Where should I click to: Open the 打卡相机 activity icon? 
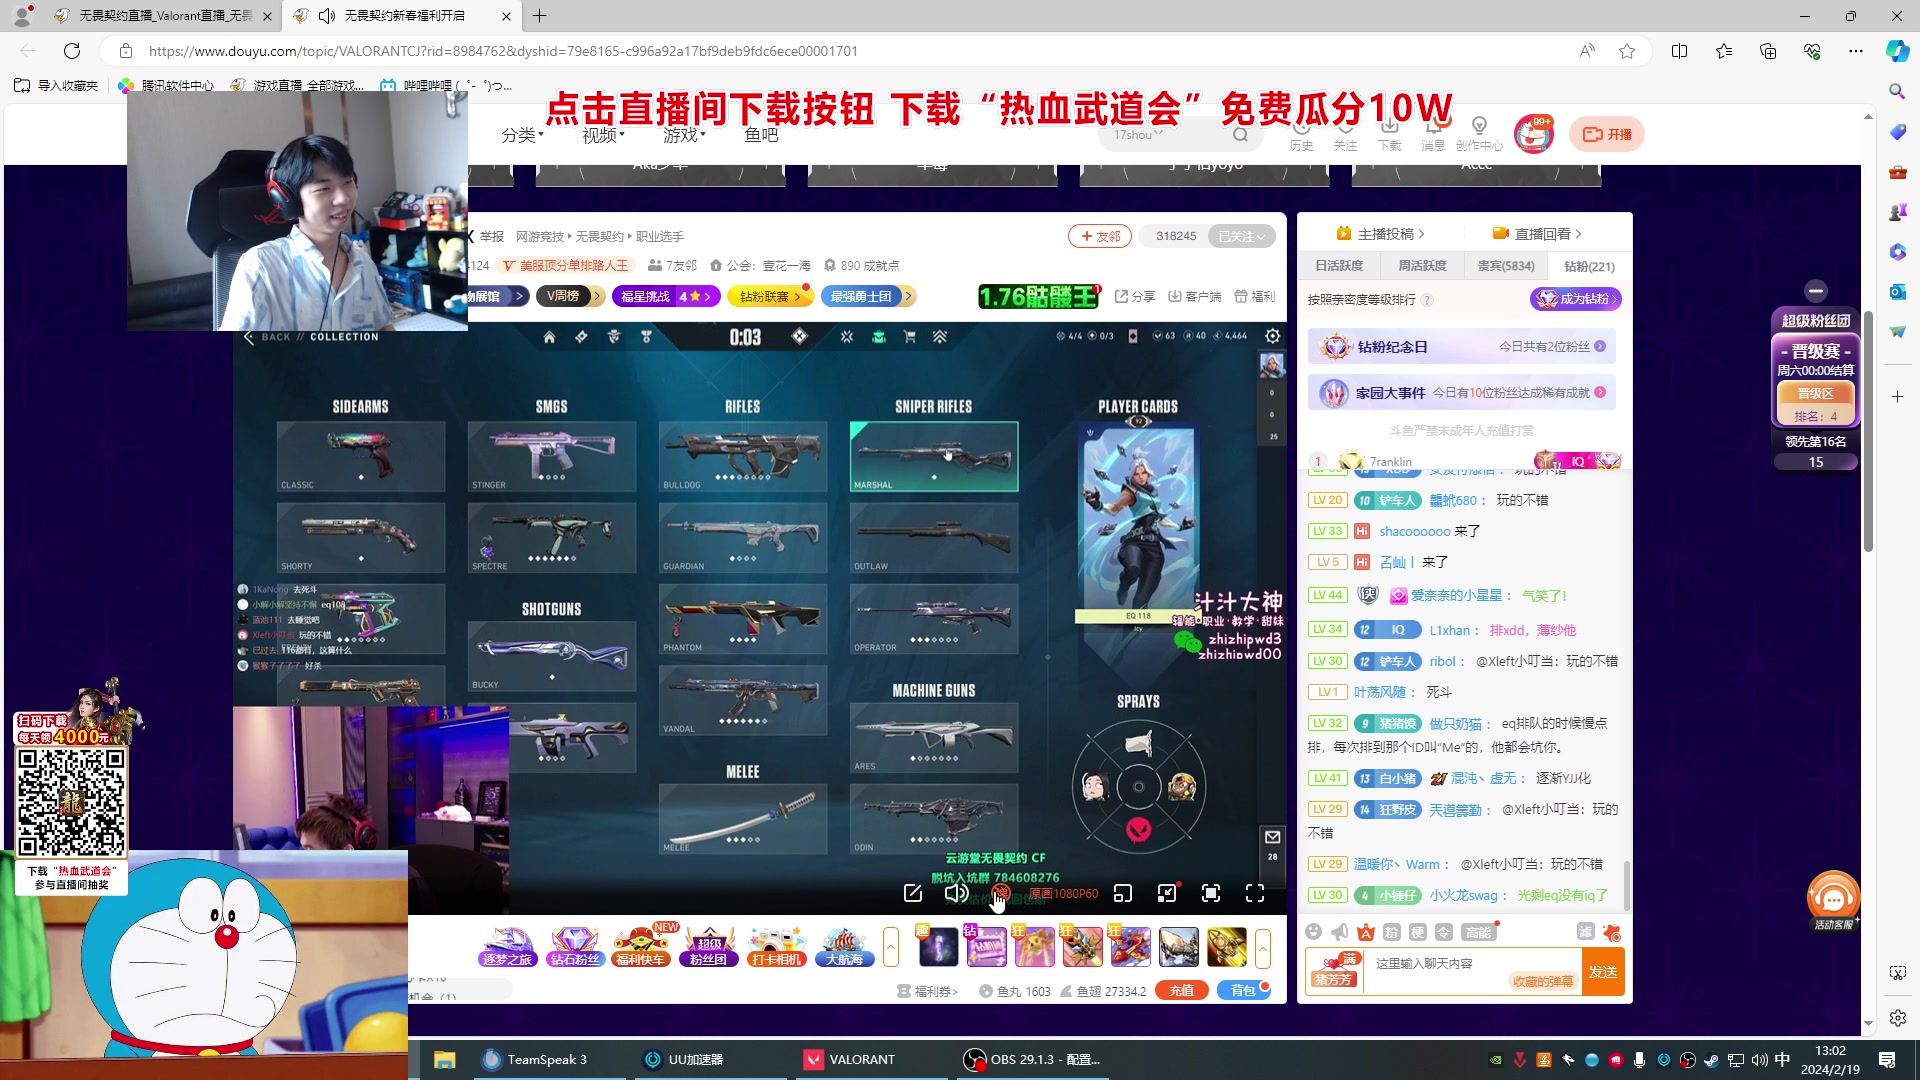coord(777,947)
